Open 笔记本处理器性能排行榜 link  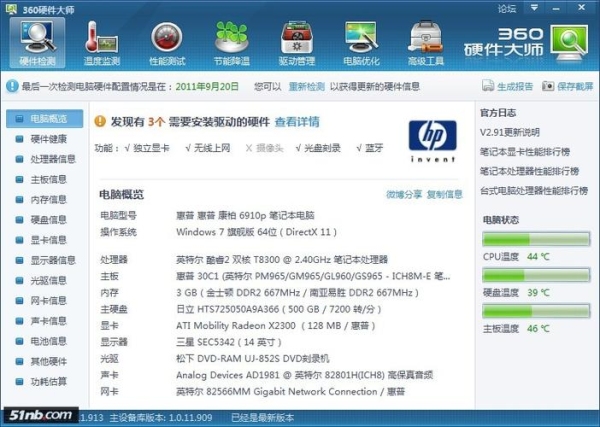(530, 171)
